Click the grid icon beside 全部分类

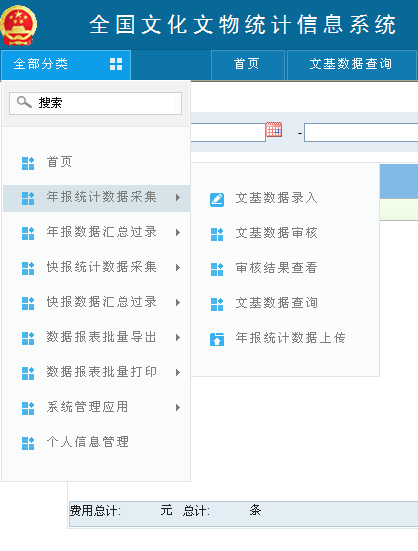coord(116,64)
